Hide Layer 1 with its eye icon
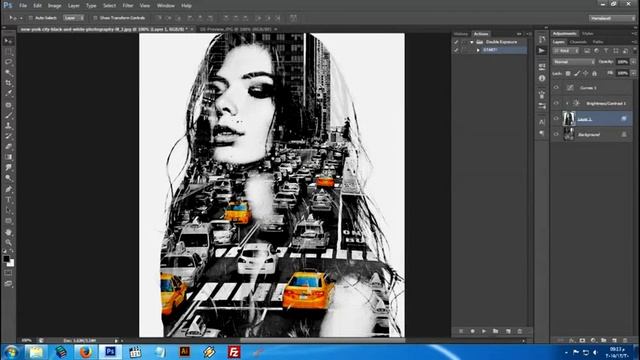This screenshot has height=360, width=640. click(x=556, y=119)
